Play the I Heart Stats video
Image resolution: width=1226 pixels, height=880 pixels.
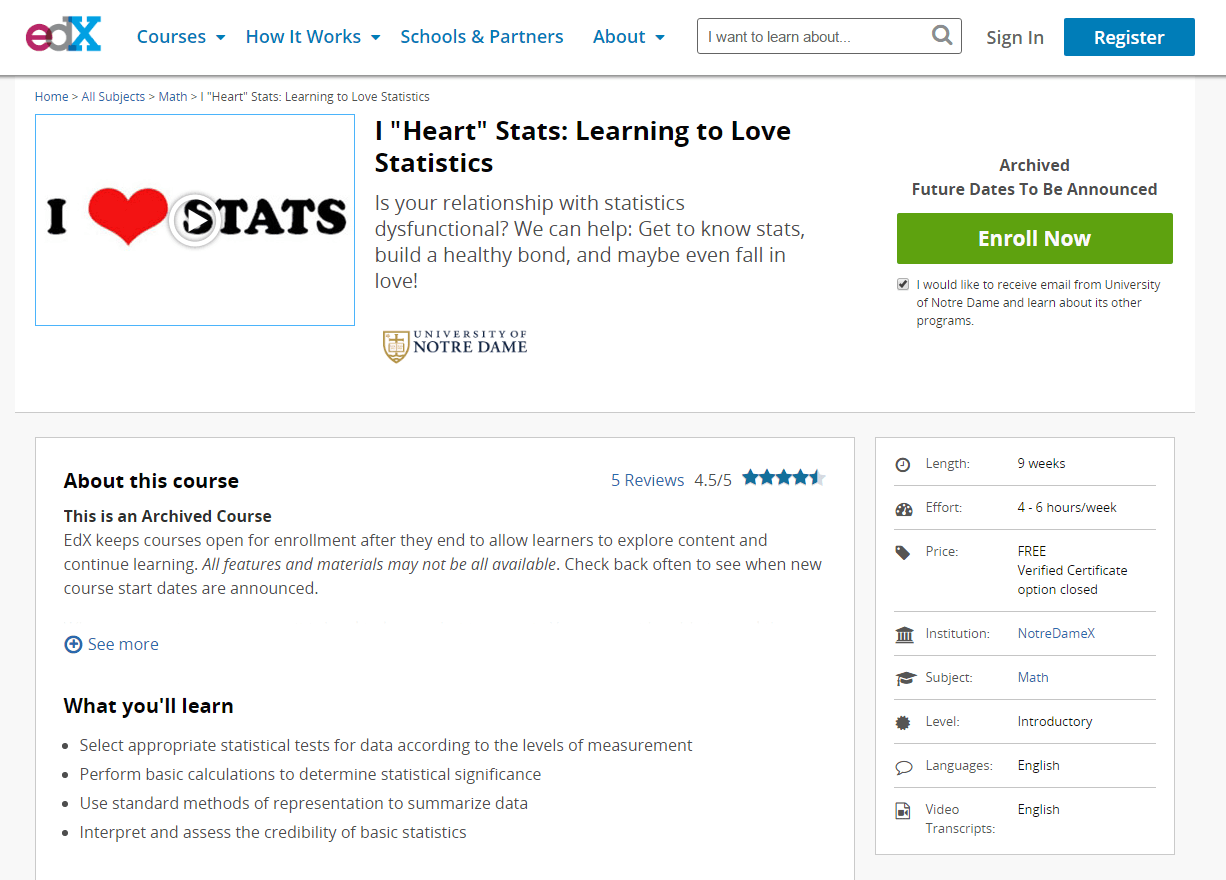tap(194, 220)
